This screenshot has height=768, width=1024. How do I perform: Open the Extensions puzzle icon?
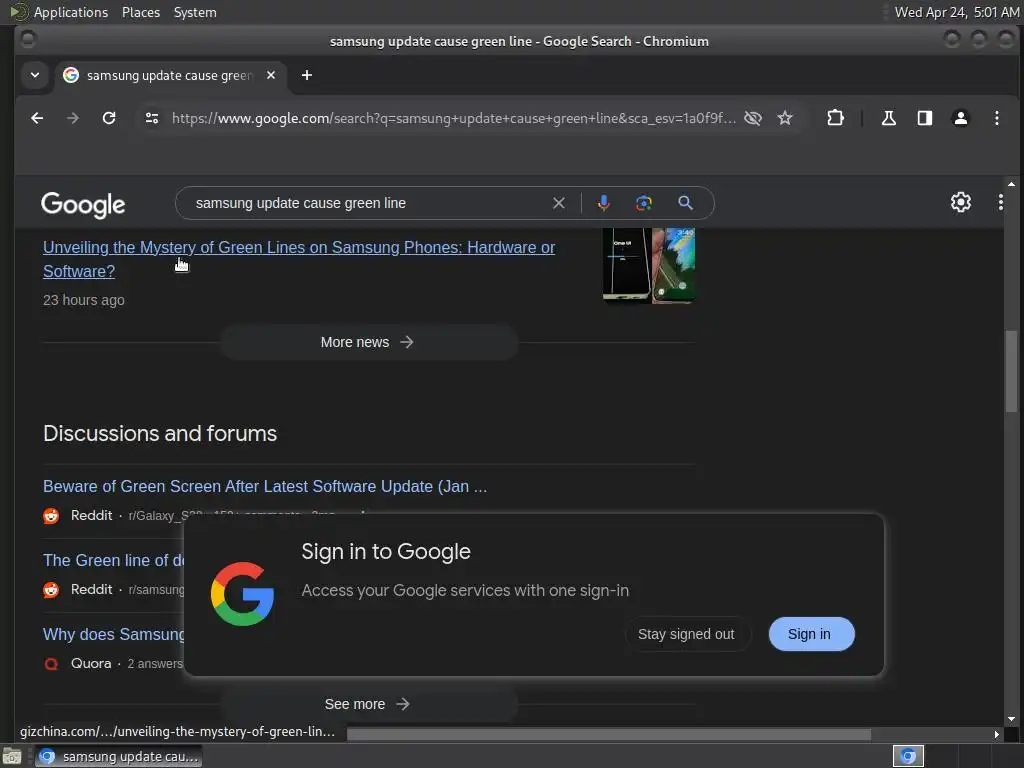tap(835, 118)
